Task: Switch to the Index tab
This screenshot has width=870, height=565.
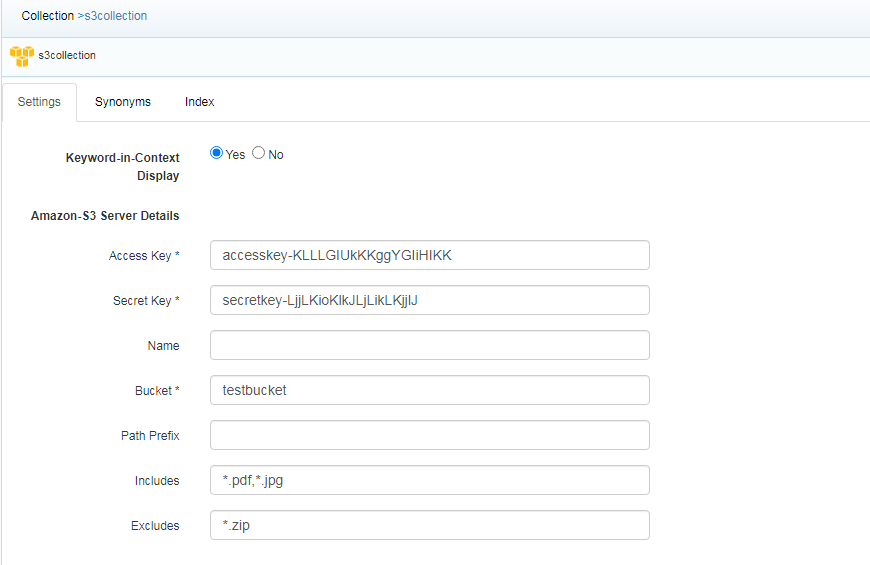Action: [199, 102]
